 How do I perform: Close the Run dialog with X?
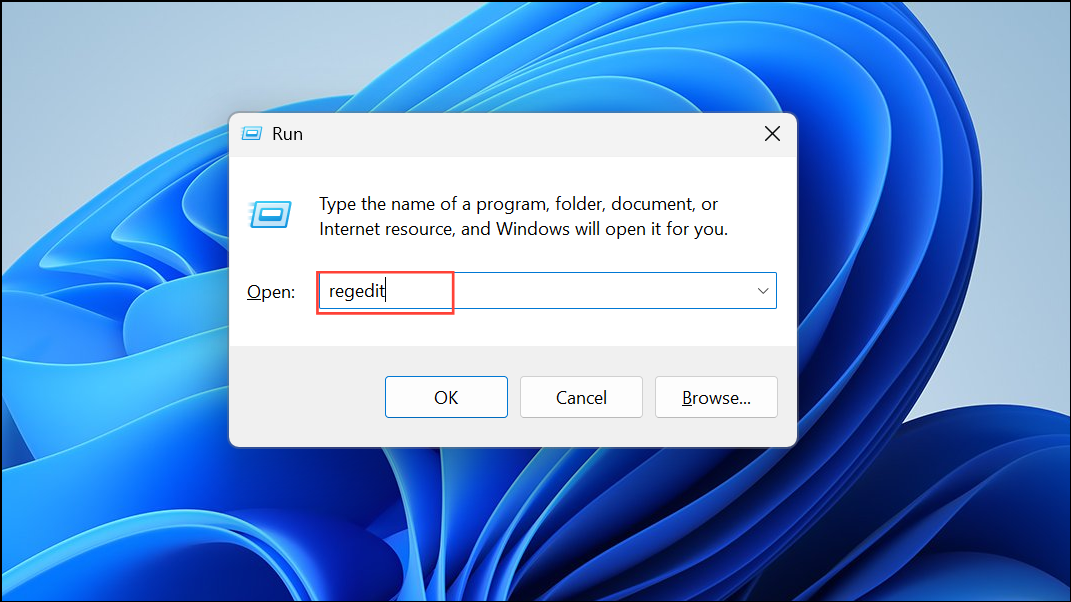(x=773, y=134)
